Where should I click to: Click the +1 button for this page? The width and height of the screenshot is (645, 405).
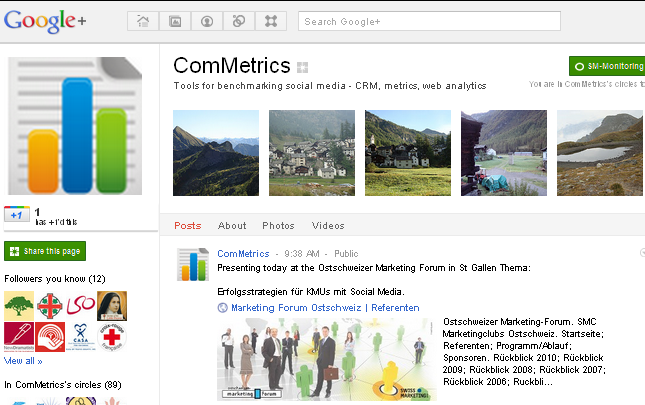(16, 215)
